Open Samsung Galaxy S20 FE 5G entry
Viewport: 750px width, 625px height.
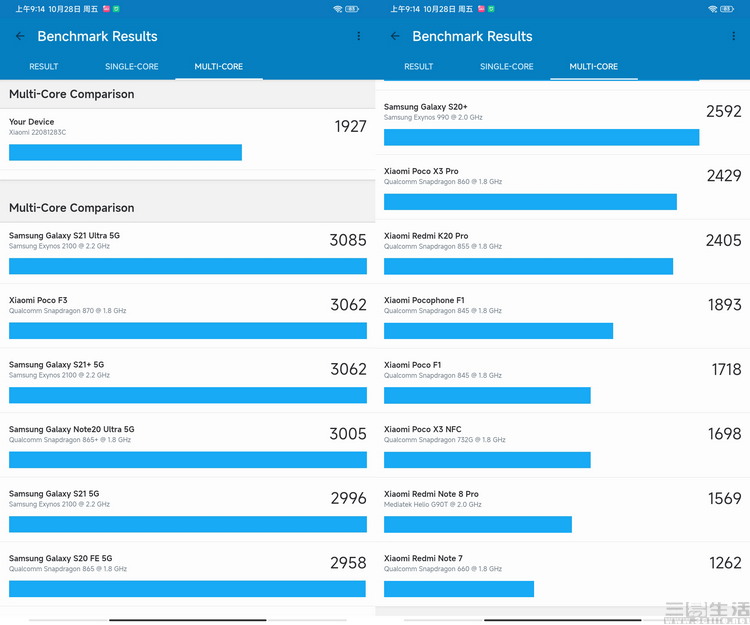coord(188,575)
